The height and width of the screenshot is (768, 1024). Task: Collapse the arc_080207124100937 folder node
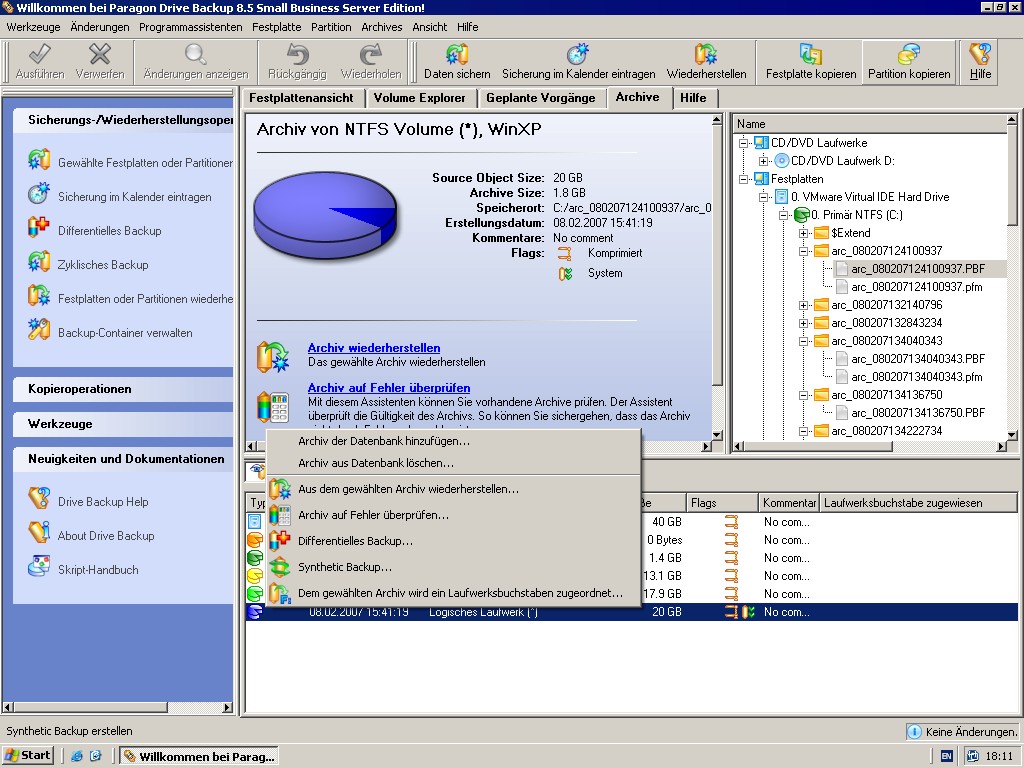803,251
